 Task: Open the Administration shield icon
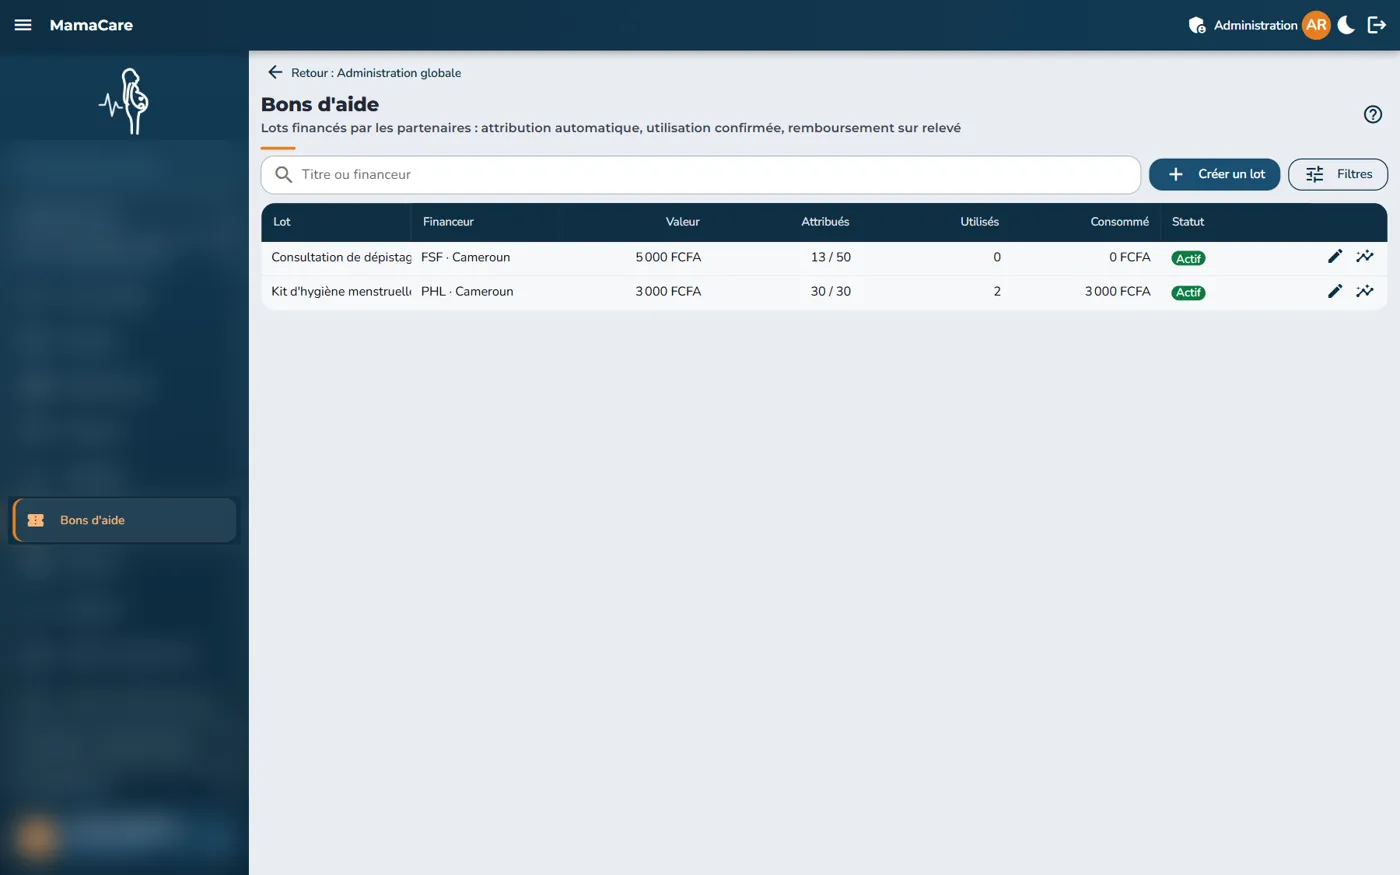pyautogui.click(x=1197, y=25)
